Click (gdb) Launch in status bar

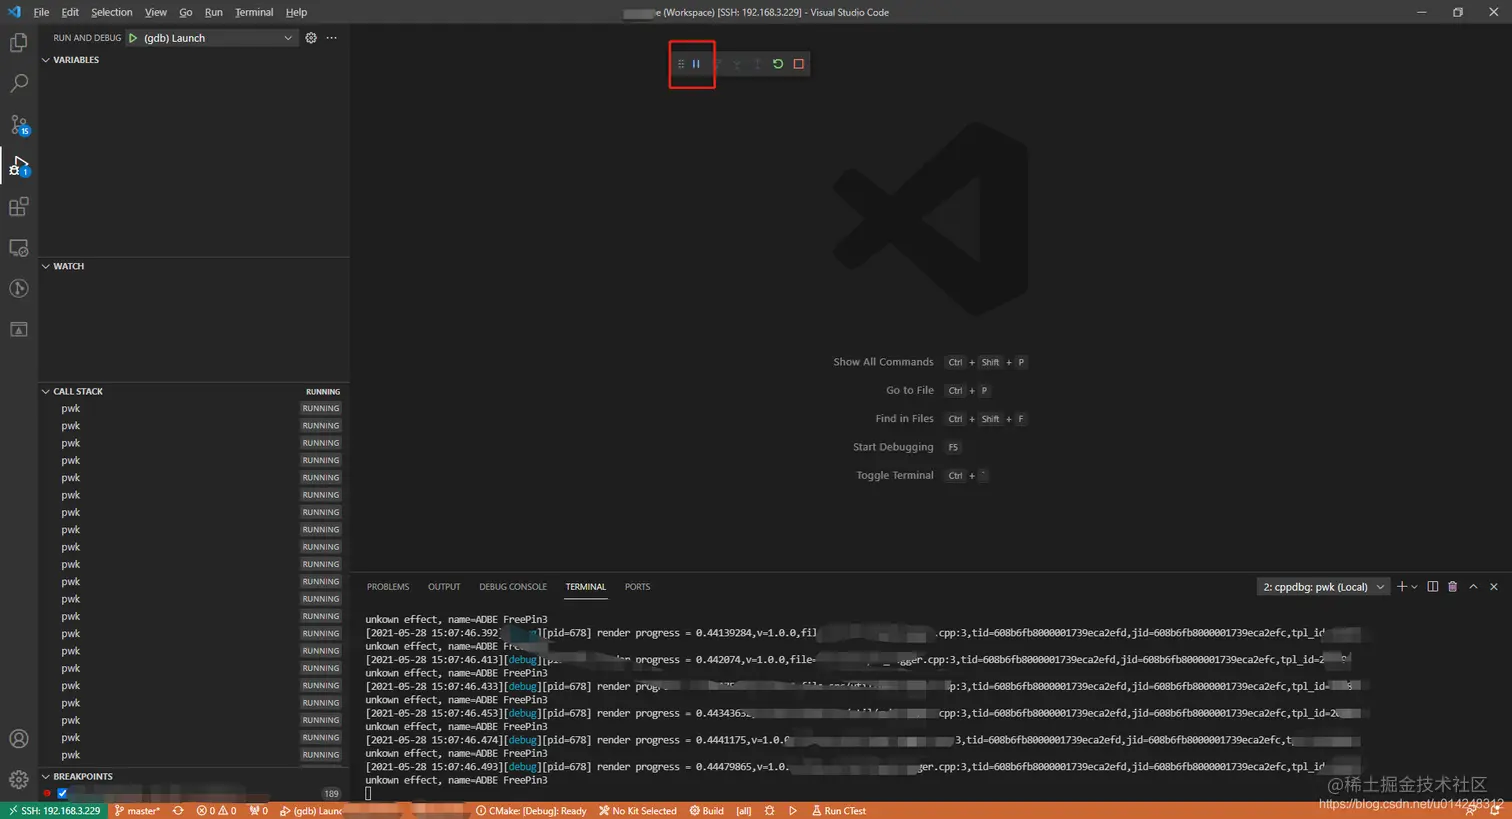pos(311,811)
